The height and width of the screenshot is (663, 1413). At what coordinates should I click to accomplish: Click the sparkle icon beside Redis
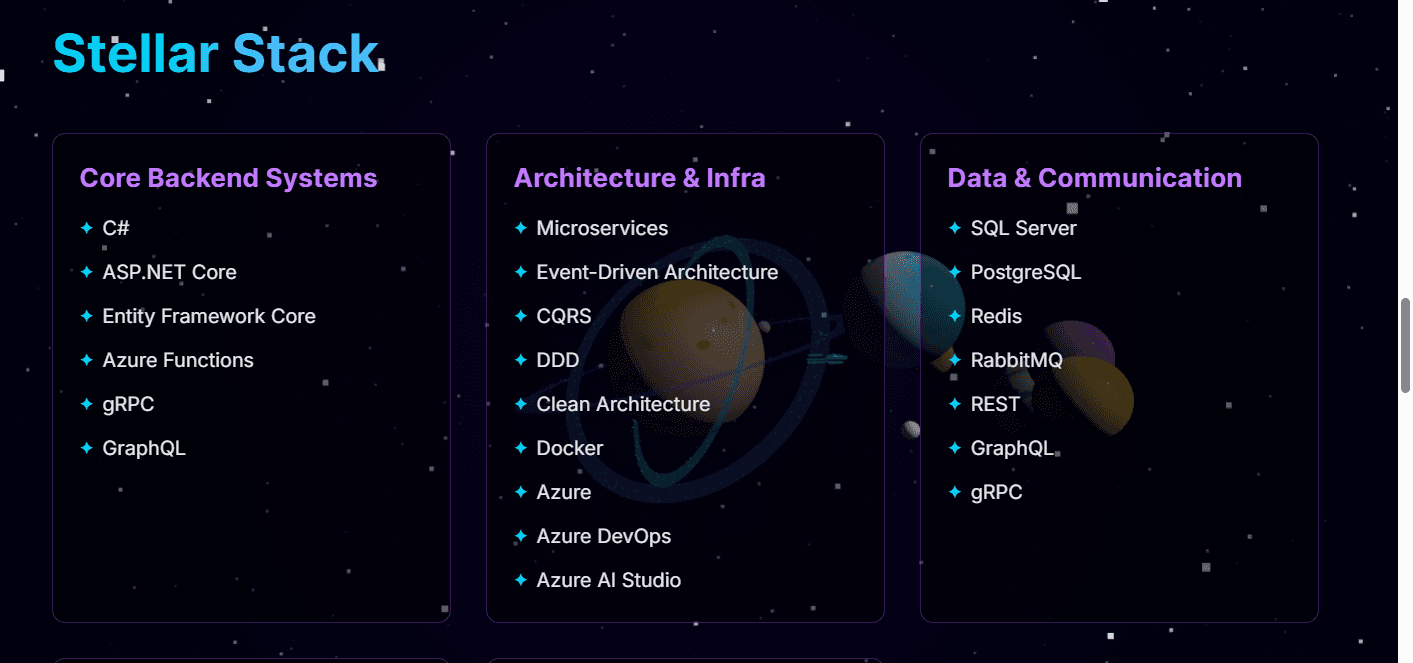click(x=953, y=315)
